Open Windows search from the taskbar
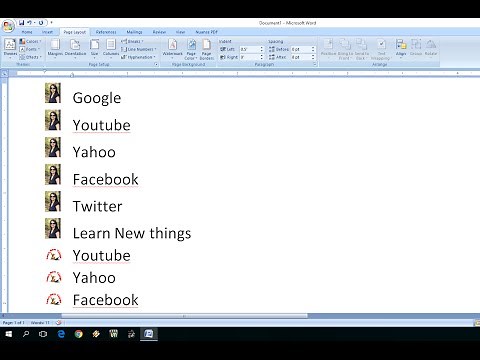The image size is (480, 360). click(26, 334)
